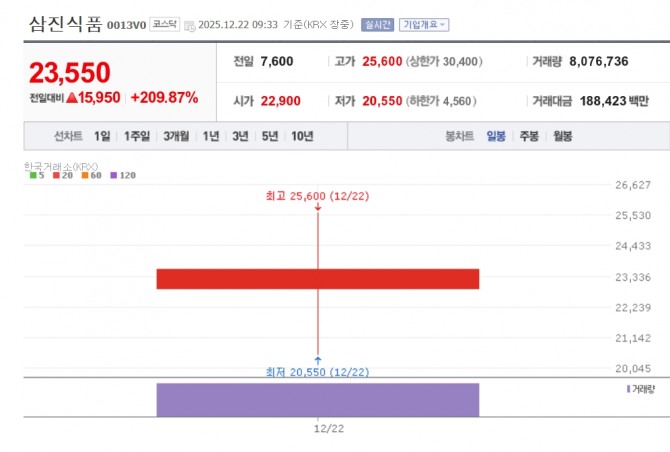Screen dimensions: 670x452
Task: Click the red up-arrow next to 15,950
Action: 72,98
